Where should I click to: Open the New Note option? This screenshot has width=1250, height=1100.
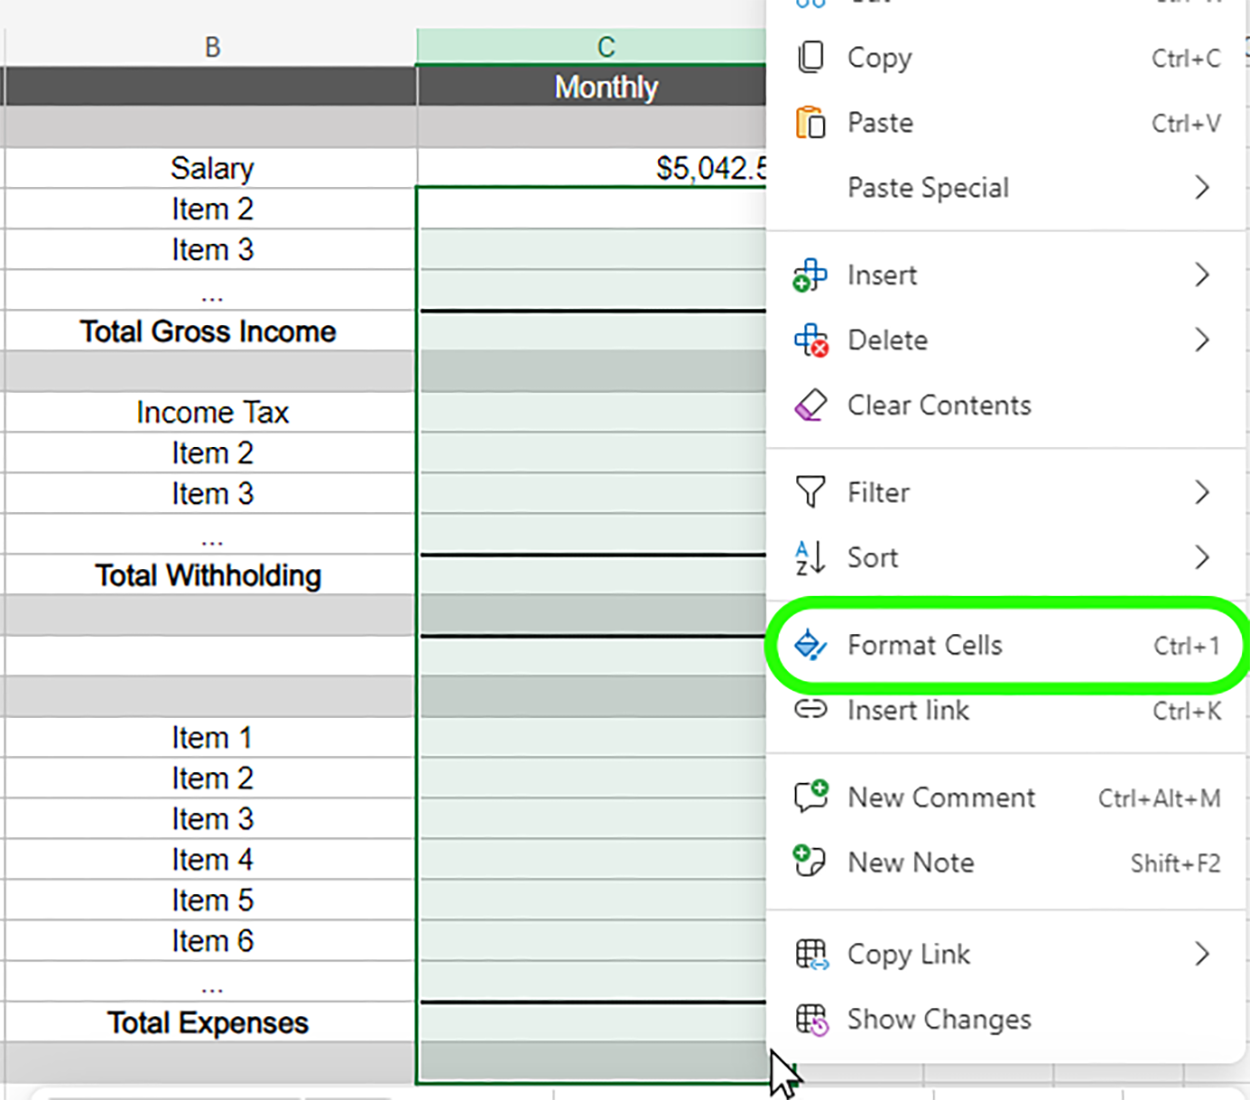tap(911, 862)
